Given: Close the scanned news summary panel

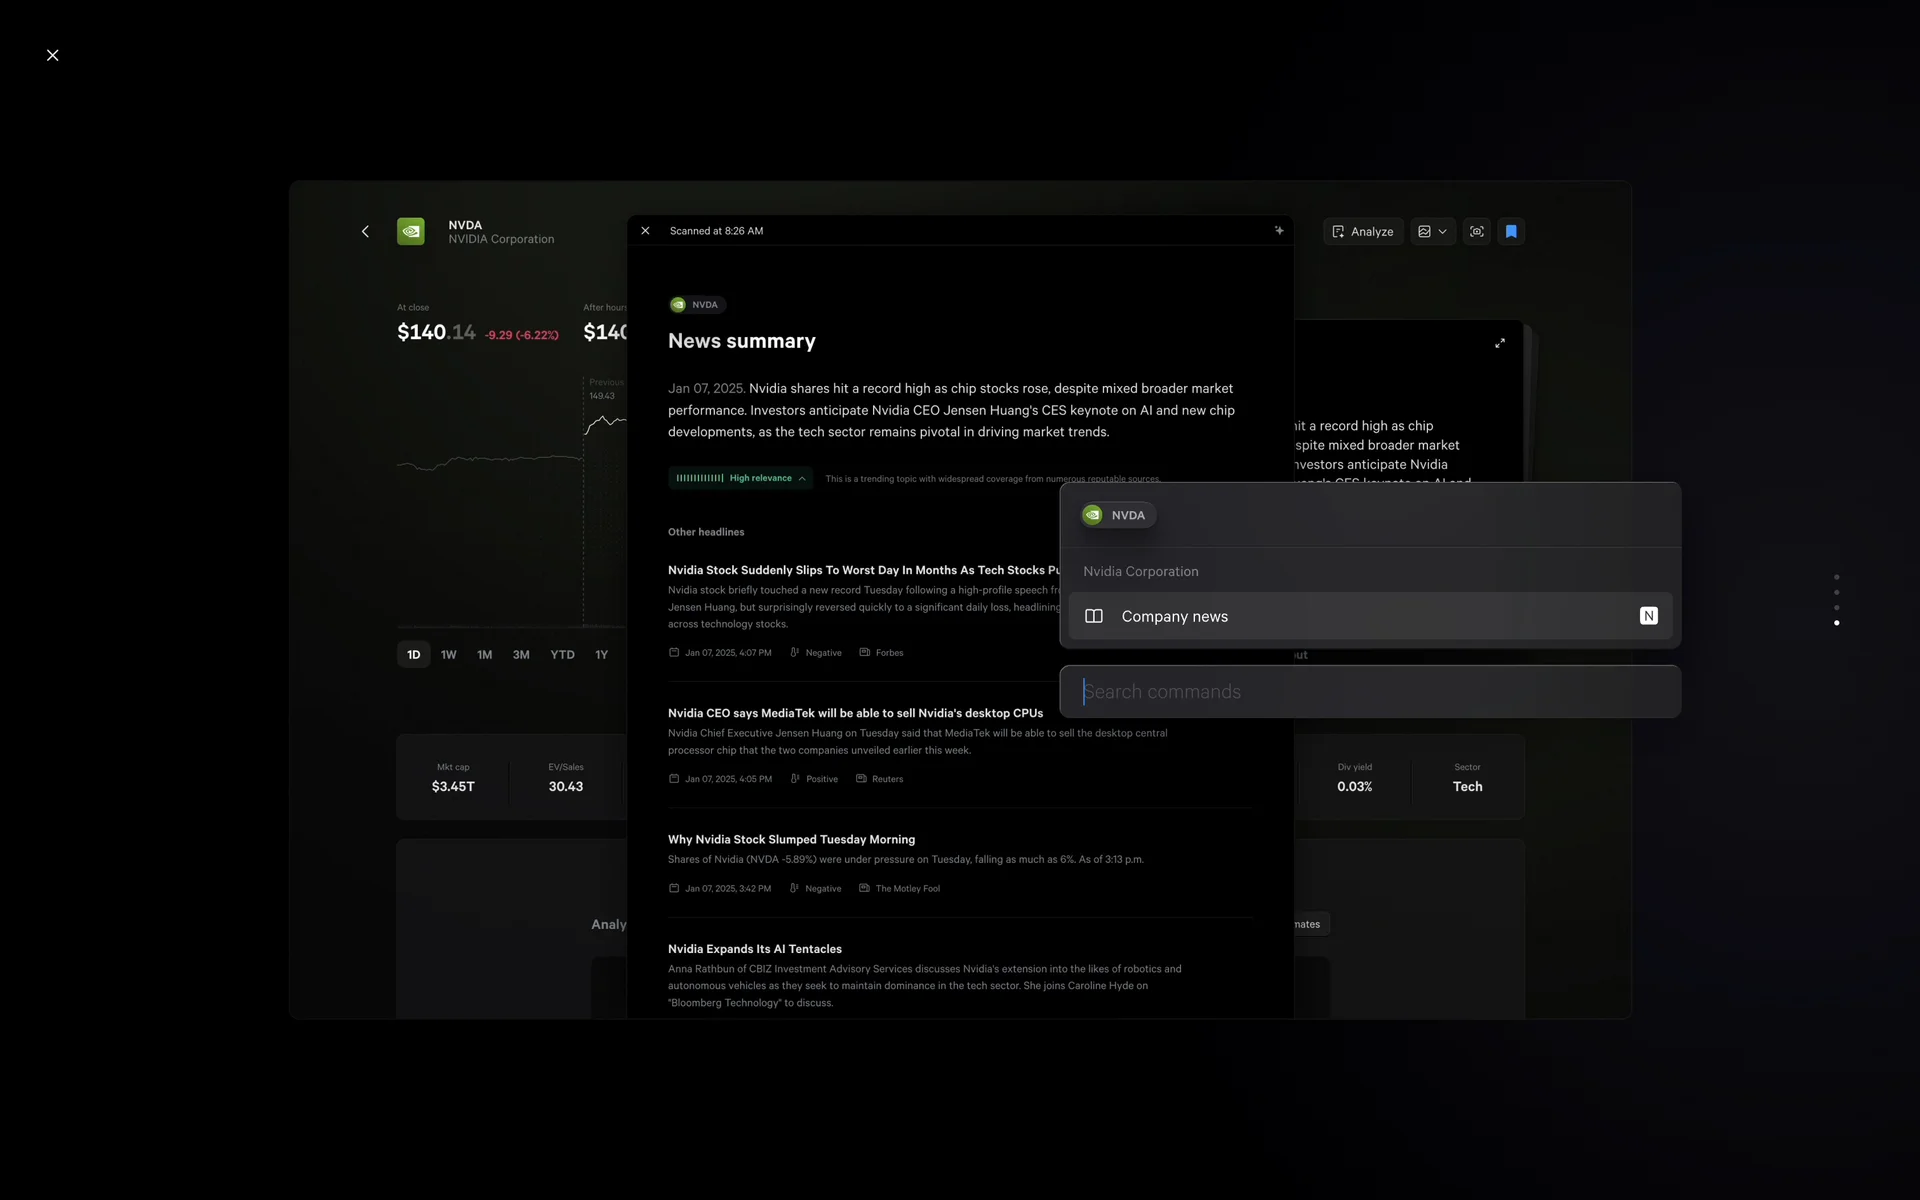Looking at the screenshot, I should (645, 231).
